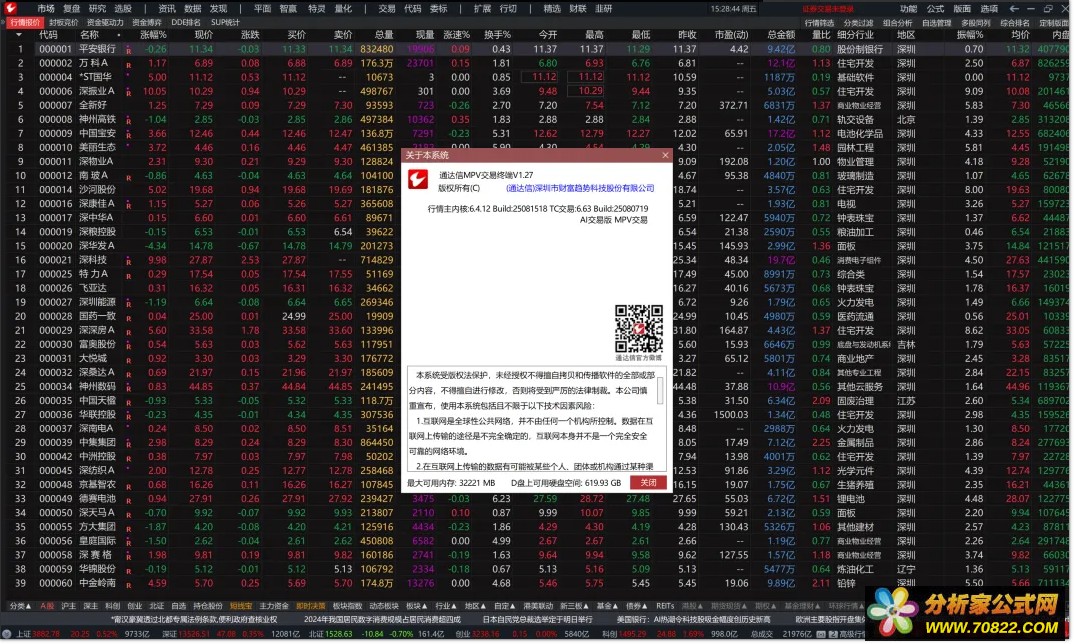Select the 短线宝 bottom tab
Screen dimensions: 1075x644
point(241,606)
